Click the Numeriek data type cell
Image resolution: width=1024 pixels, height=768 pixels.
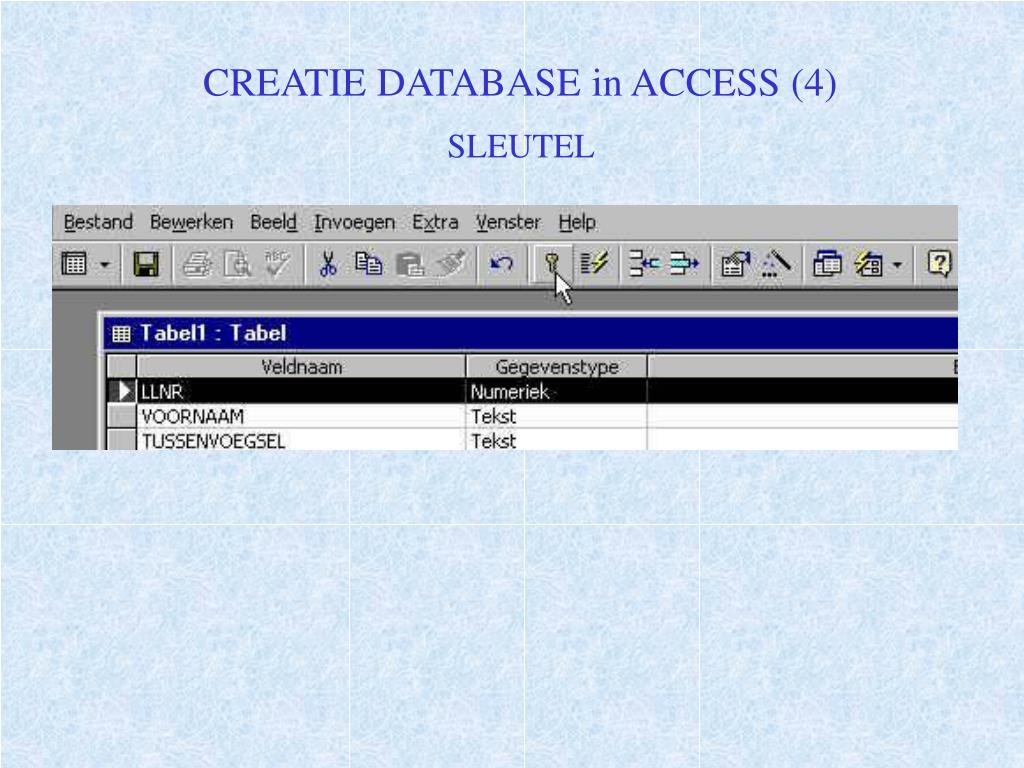[x=556, y=391]
